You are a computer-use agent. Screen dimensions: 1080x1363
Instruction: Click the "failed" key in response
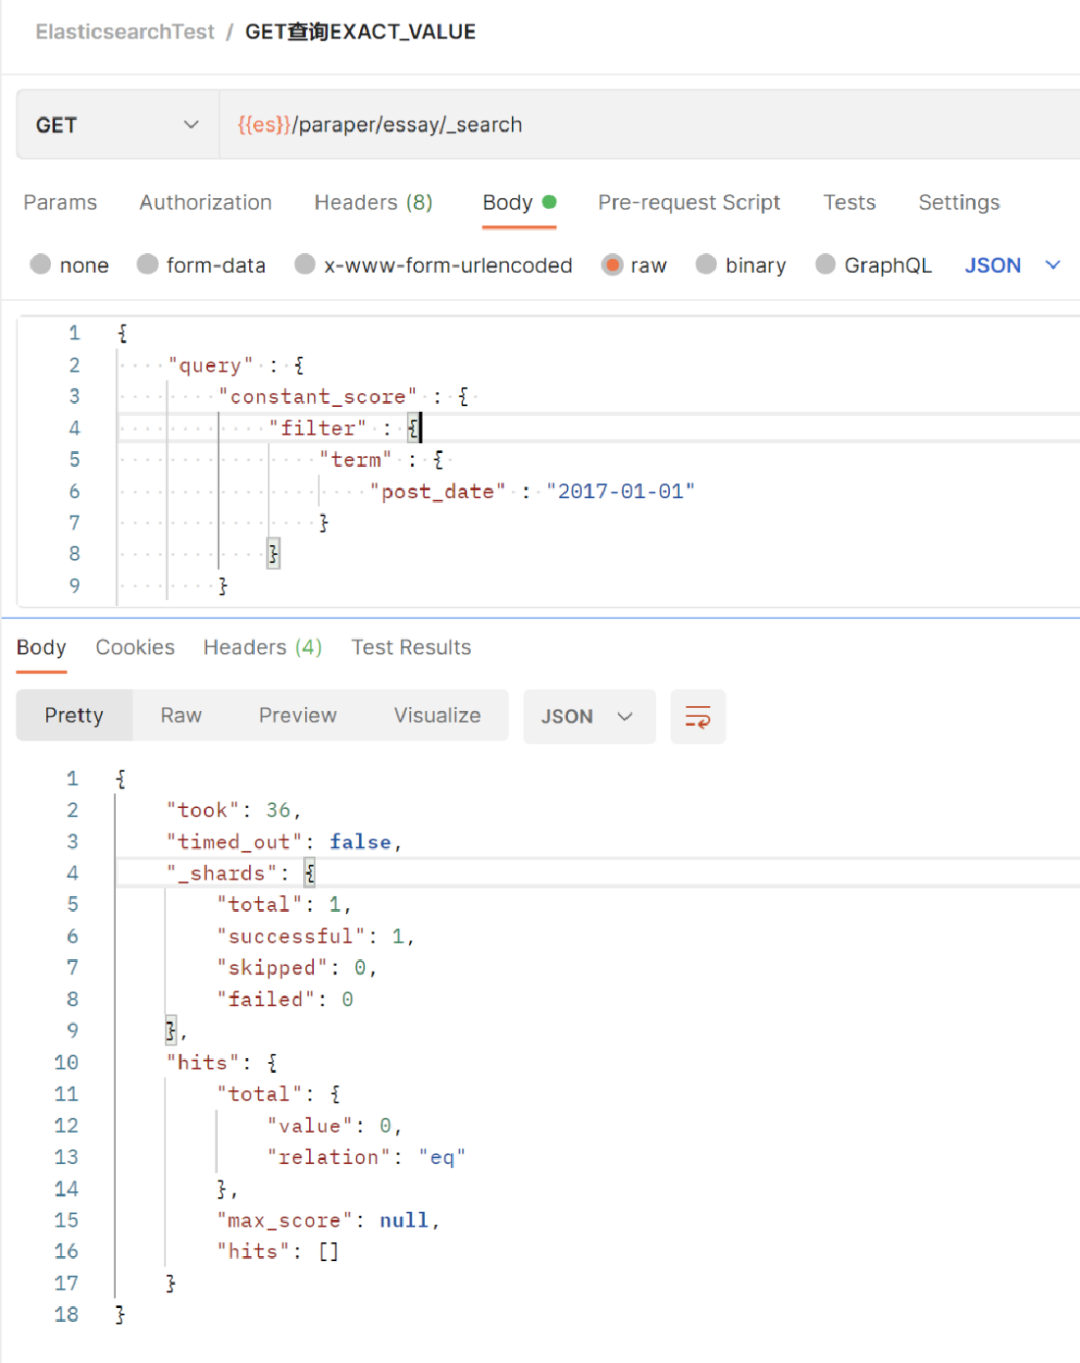[266, 999]
